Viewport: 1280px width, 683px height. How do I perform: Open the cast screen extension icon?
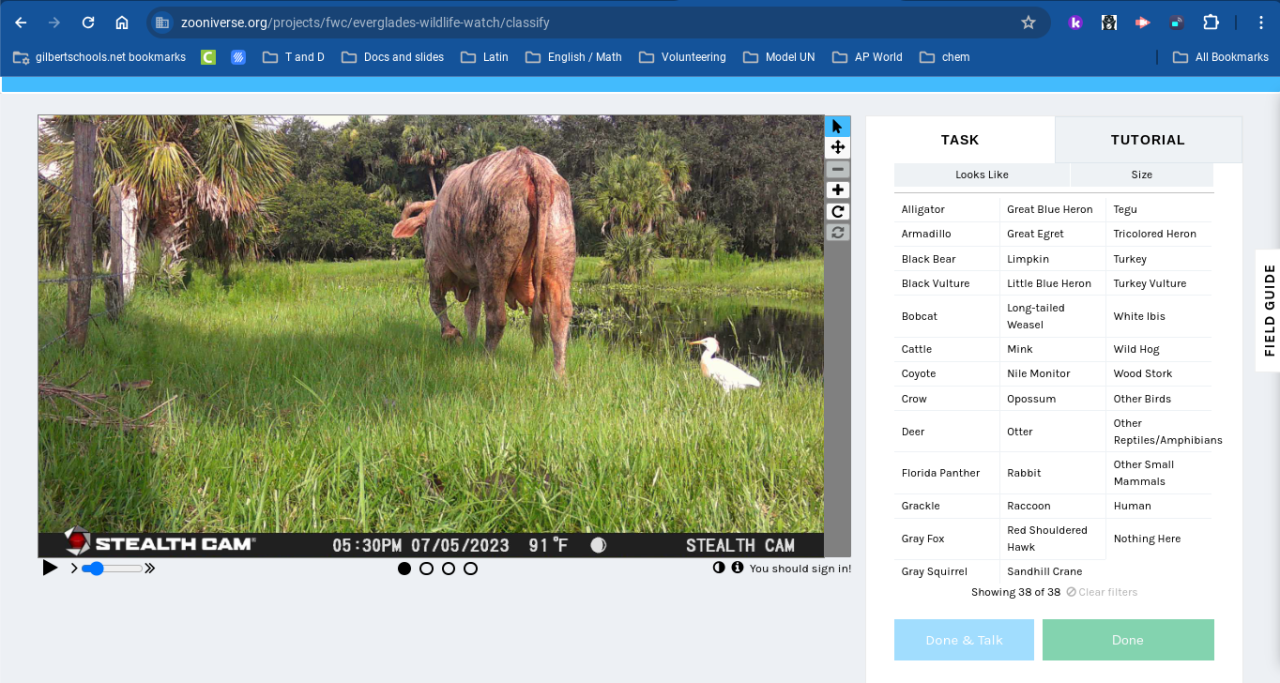1177,22
